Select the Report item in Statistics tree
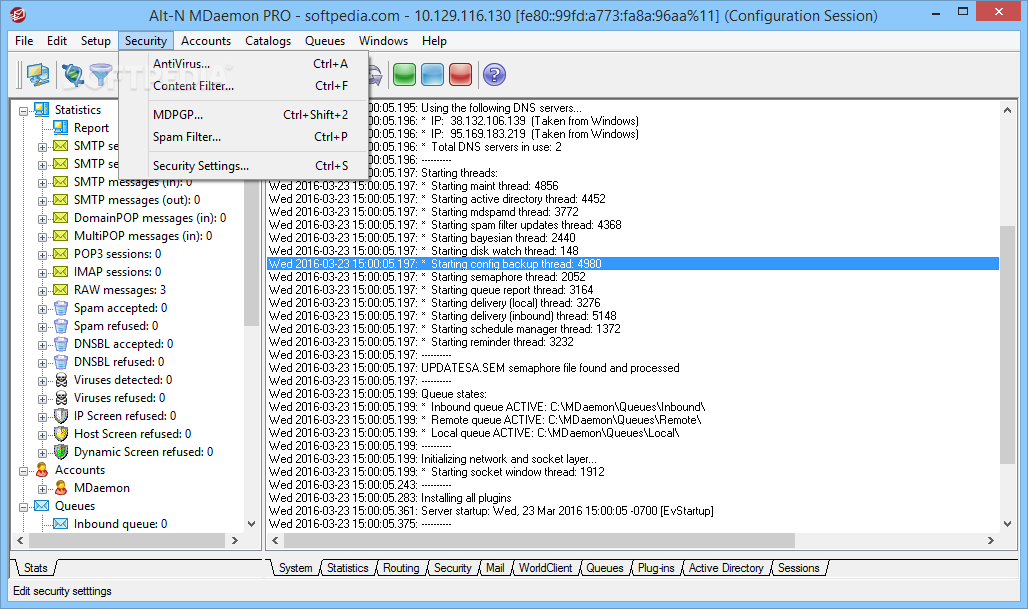 pyautogui.click(x=91, y=128)
